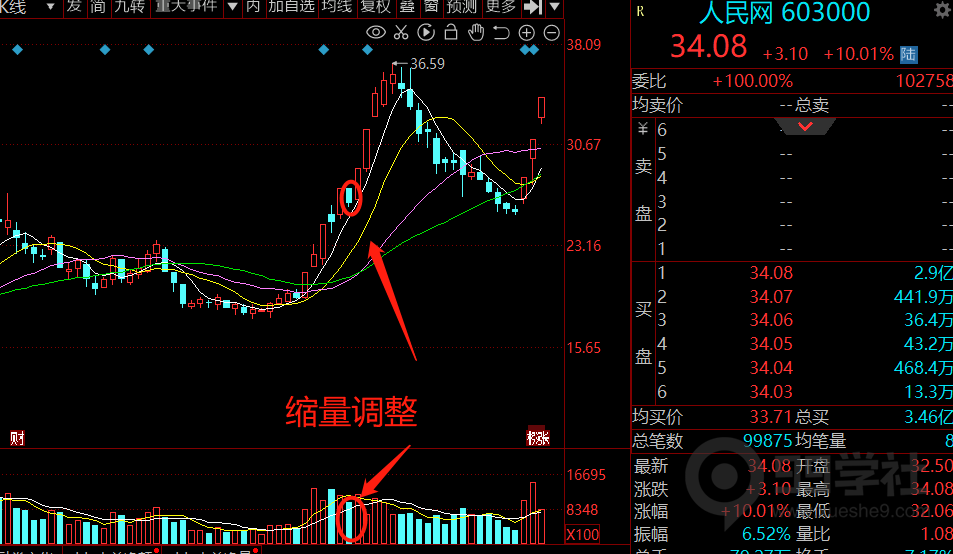Image resolution: width=953 pixels, height=554 pixels.
Task: Start chart replay with the circular play icon
Action: pos(426,33)
